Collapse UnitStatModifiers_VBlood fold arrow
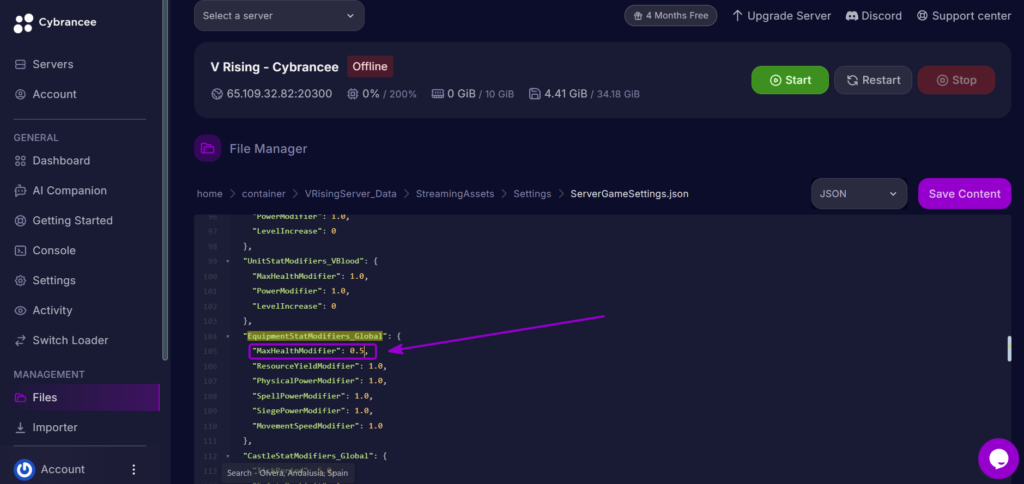 (x=227, y=261)
